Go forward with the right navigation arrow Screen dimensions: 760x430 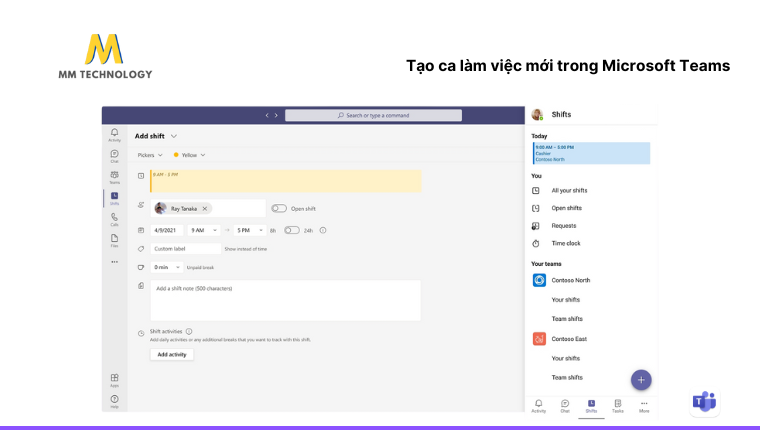276,115
